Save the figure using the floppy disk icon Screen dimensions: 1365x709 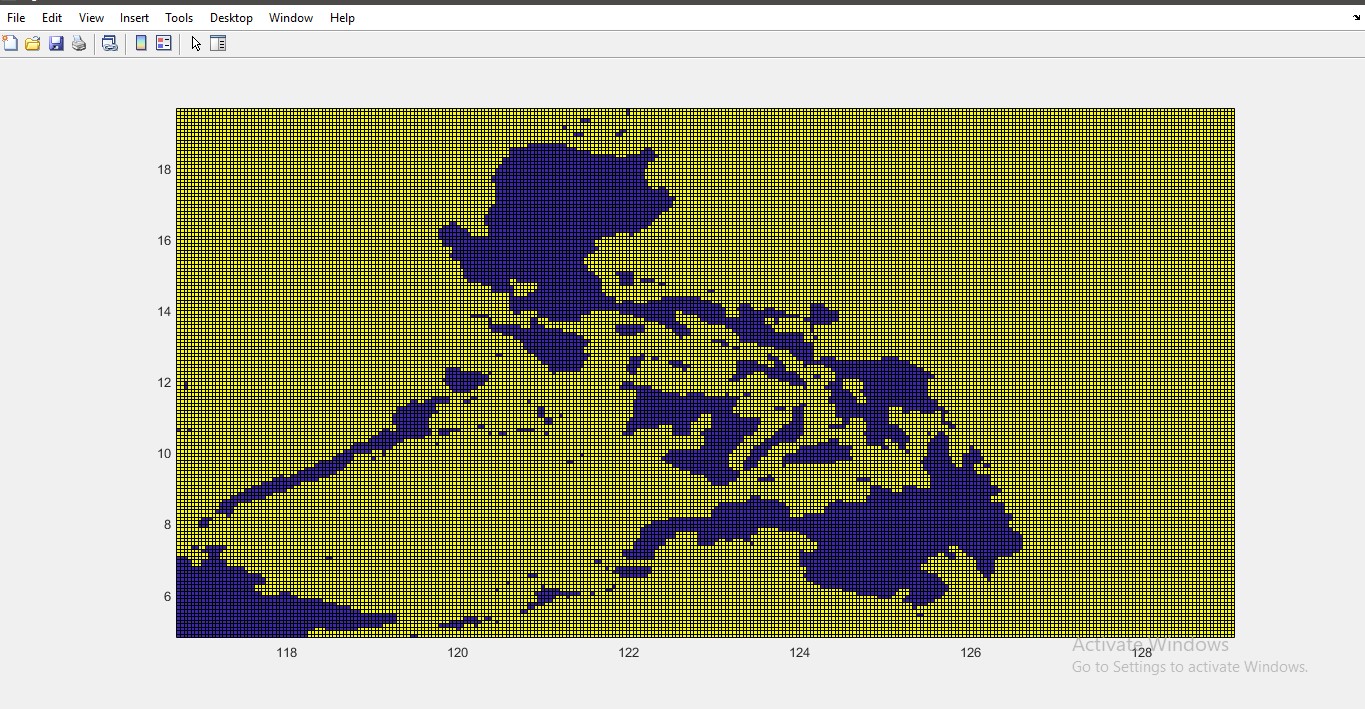pos(56,43)
